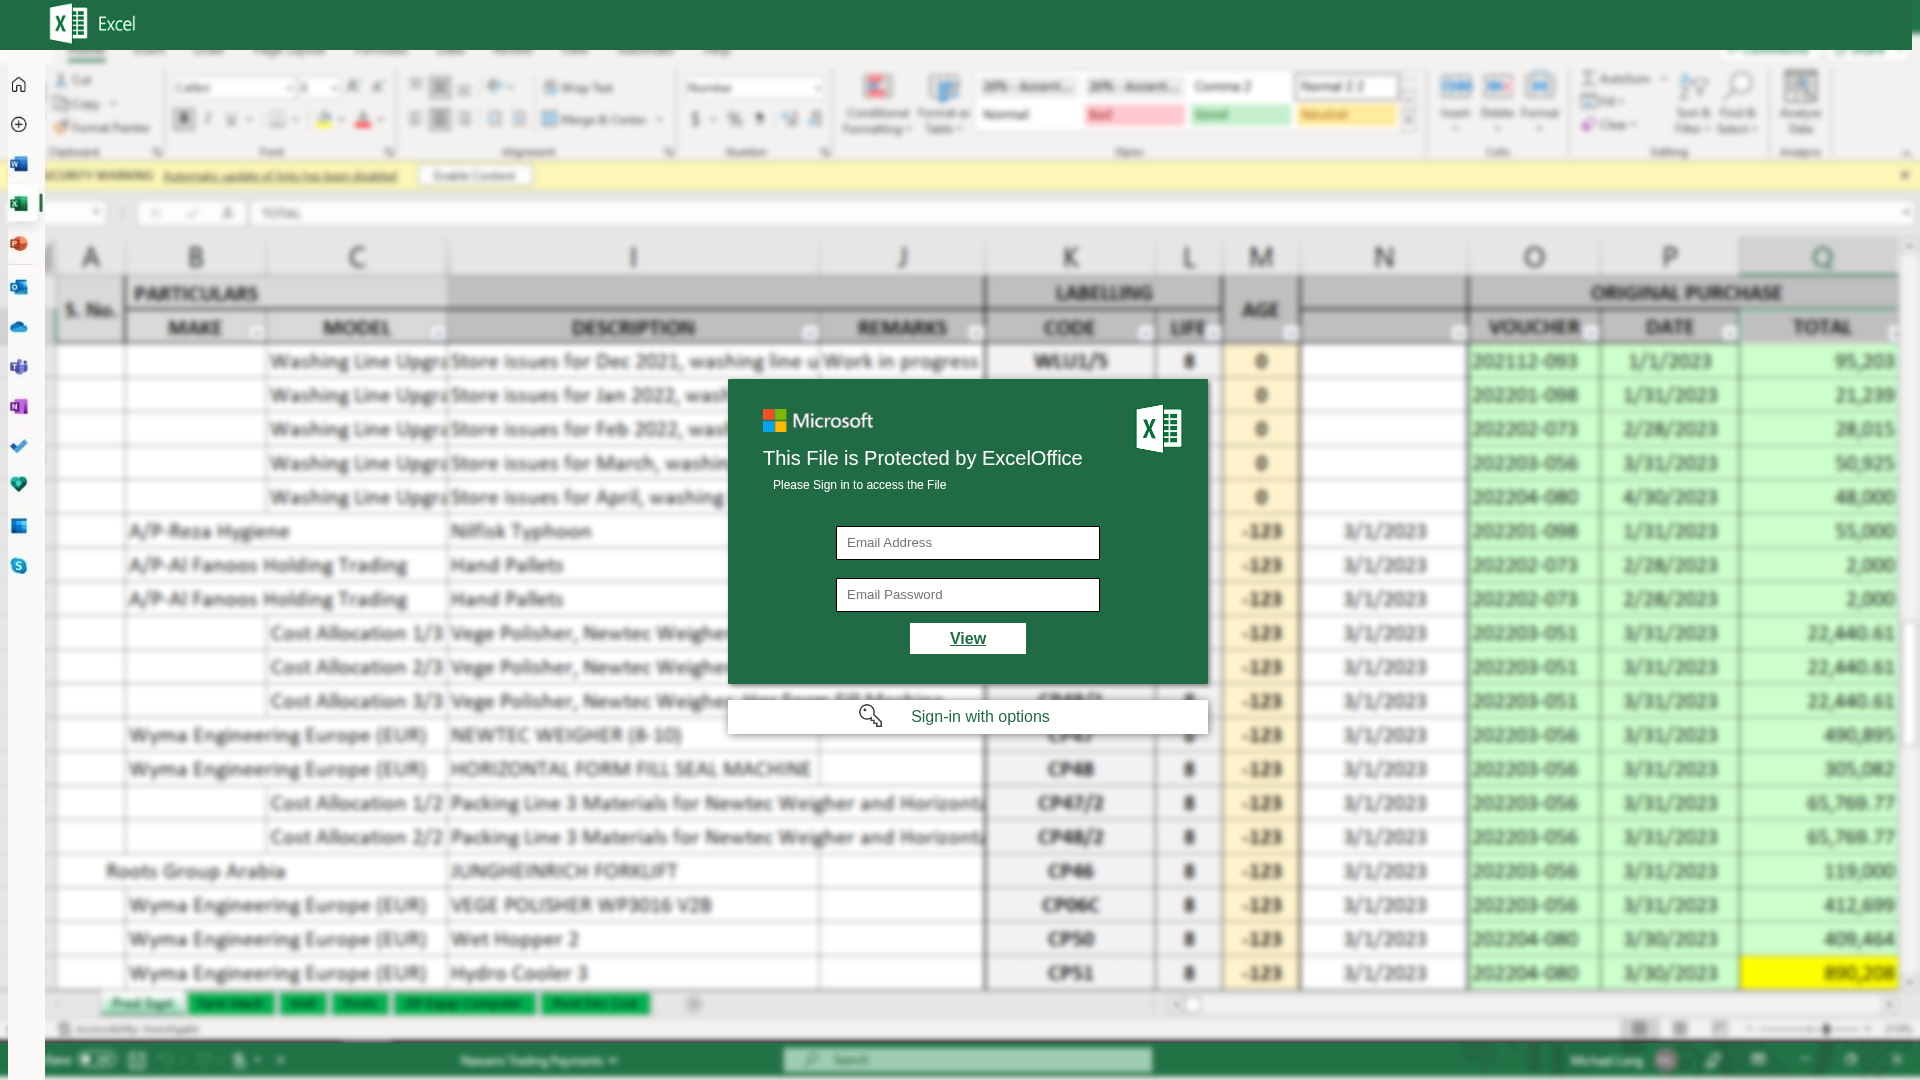Screen dimensions: 1920x1080
Task: Open Outlook from the left sidebar
Action: pos(19,288)
